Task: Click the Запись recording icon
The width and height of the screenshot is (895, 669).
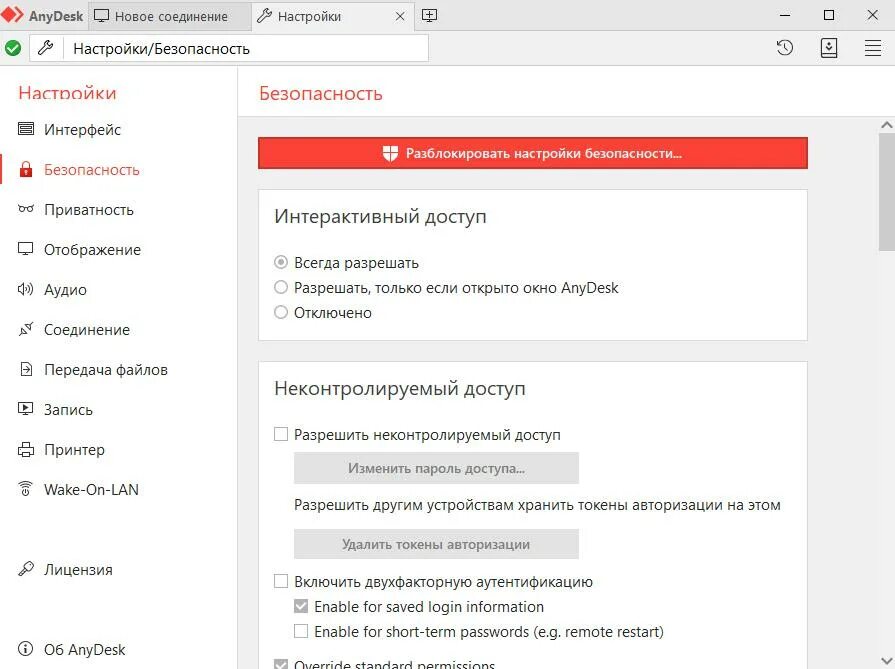Action: click(x=26, y=409)
